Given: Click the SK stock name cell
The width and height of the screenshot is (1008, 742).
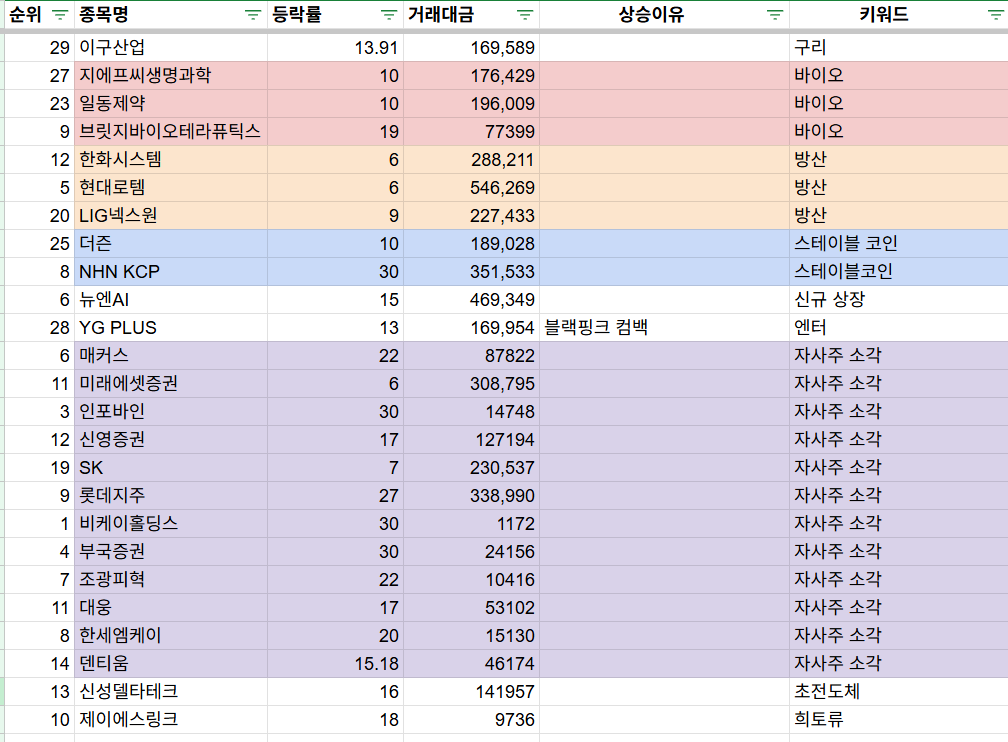Looking at the screenshot, I should [171, 467].
